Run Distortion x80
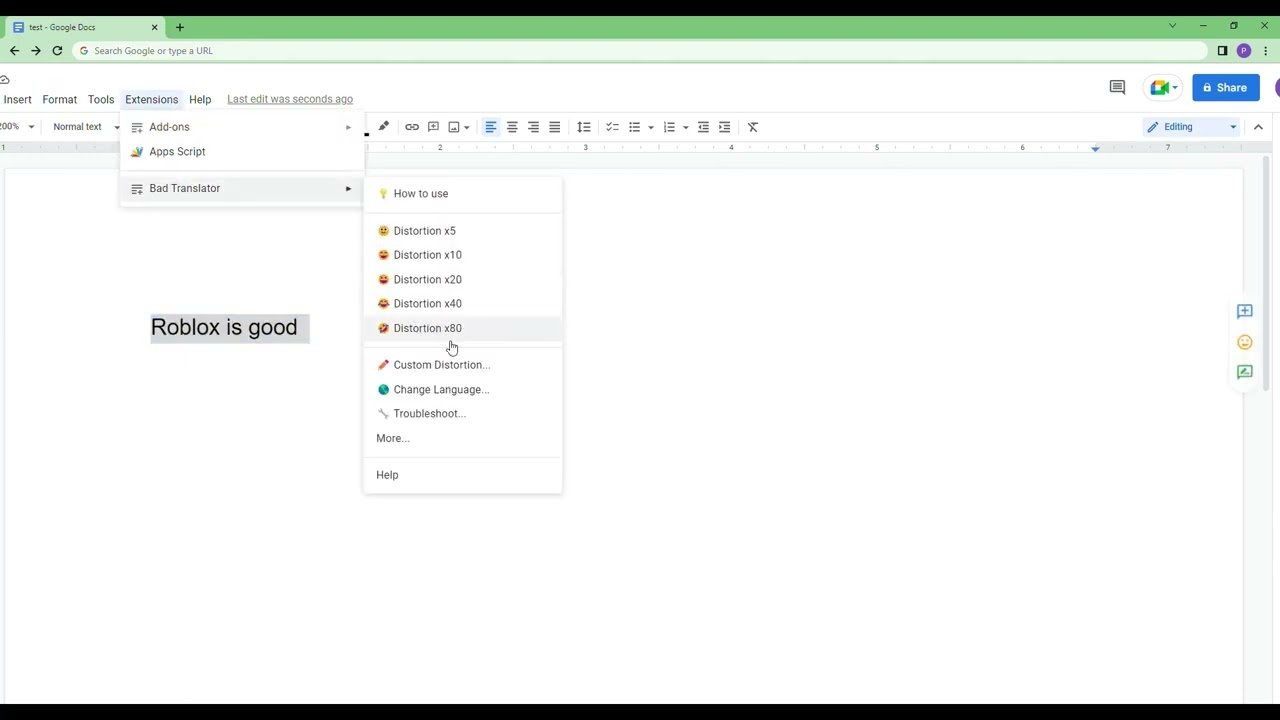The width and height of the screenshot is (1280, 720). 463,328
